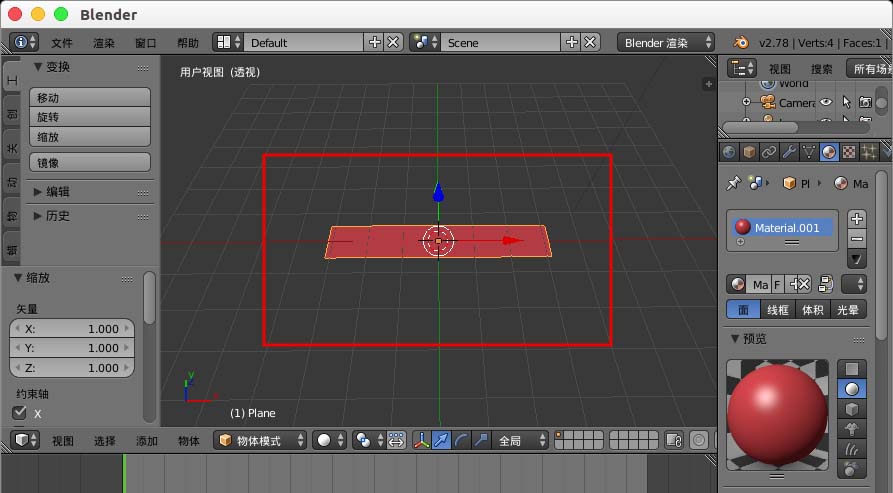
Task: Open the Particles sparkle tab
Action: (869, 152)
